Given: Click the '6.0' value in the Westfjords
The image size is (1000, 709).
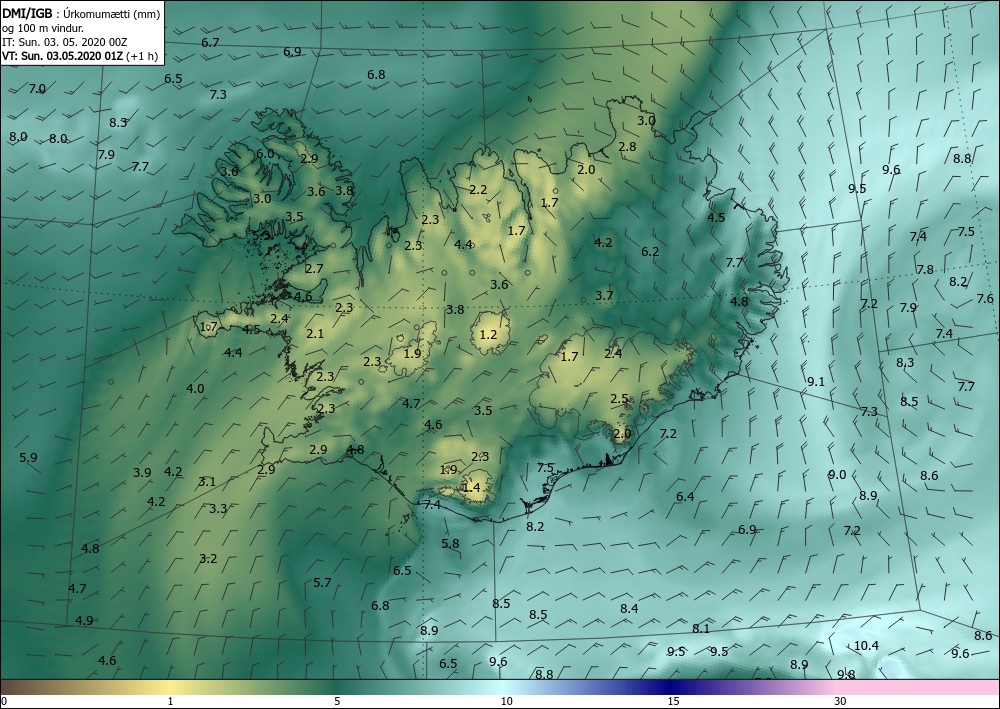Looking at the screenshot, I should pyautogui.click(x=265, y=154).
